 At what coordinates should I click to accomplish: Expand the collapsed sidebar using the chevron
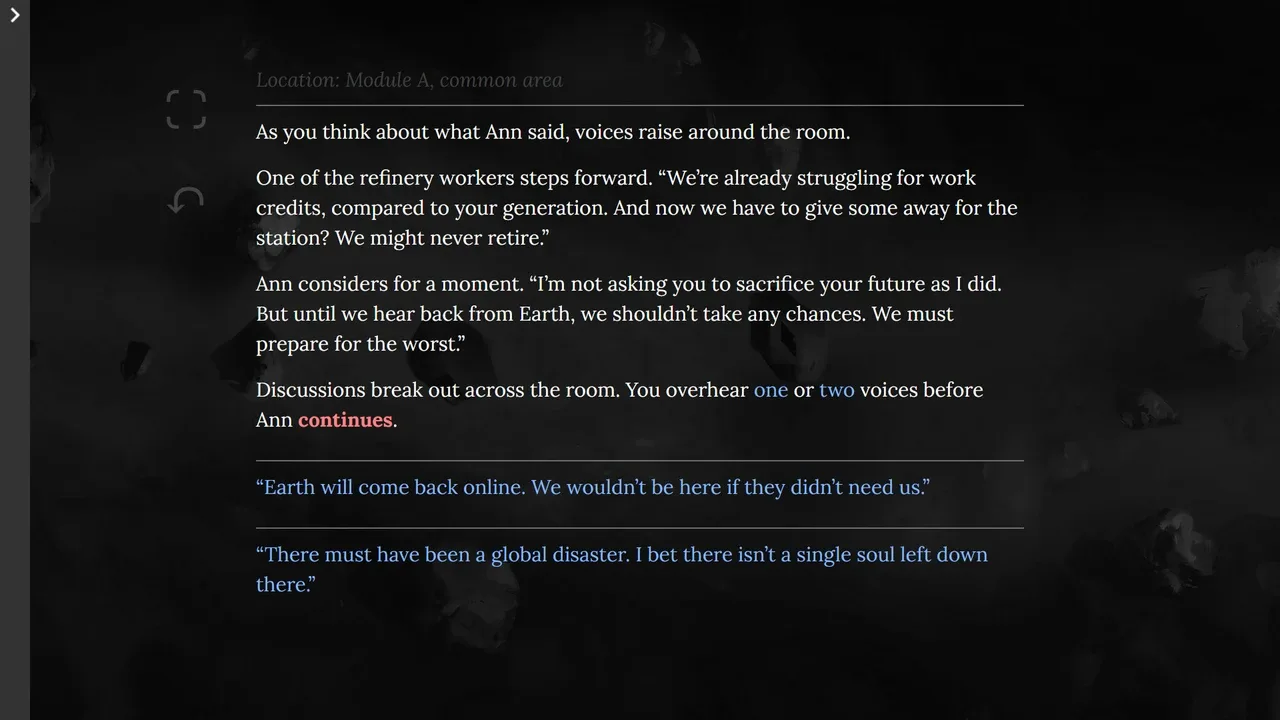click(15, 15)
